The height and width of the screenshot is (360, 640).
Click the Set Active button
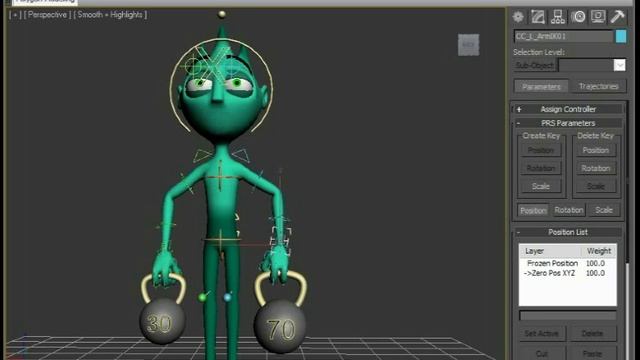541,333
